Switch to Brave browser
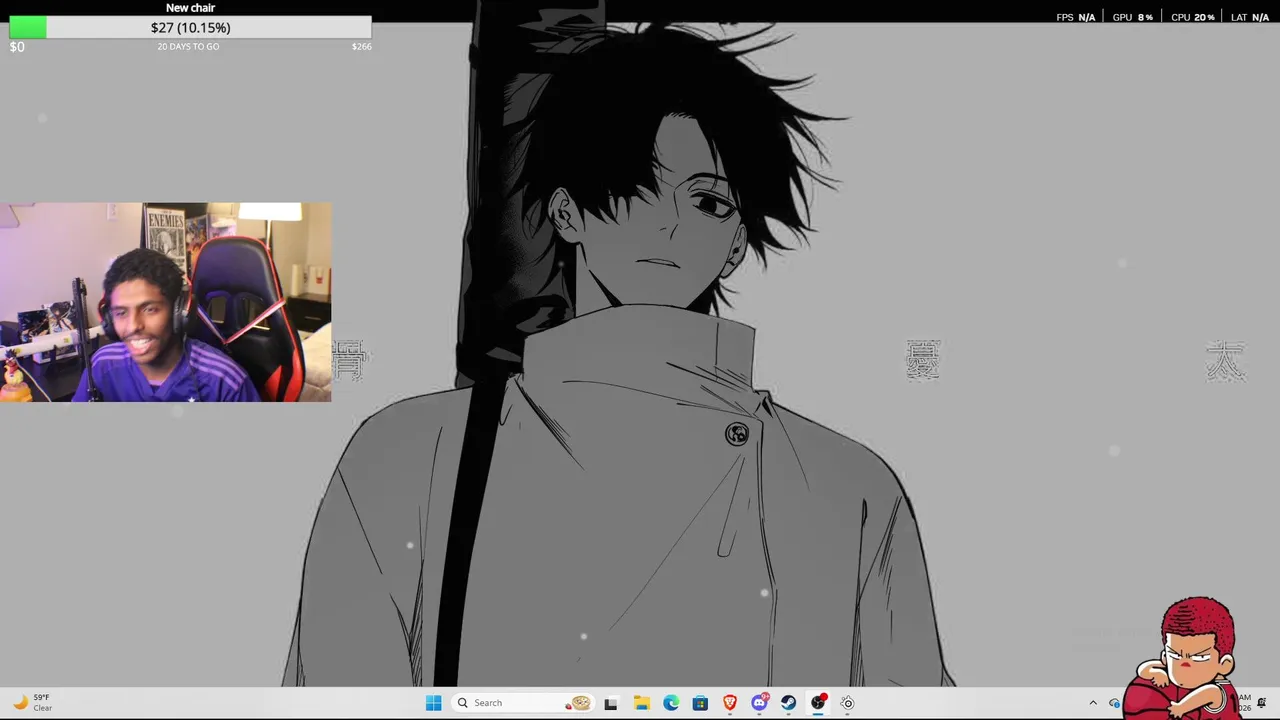This screenshot has width=1280, height=720. (730, 703)
